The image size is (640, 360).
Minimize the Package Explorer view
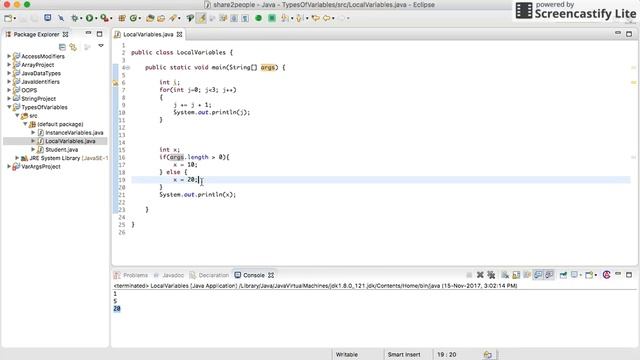click(89, 33)
